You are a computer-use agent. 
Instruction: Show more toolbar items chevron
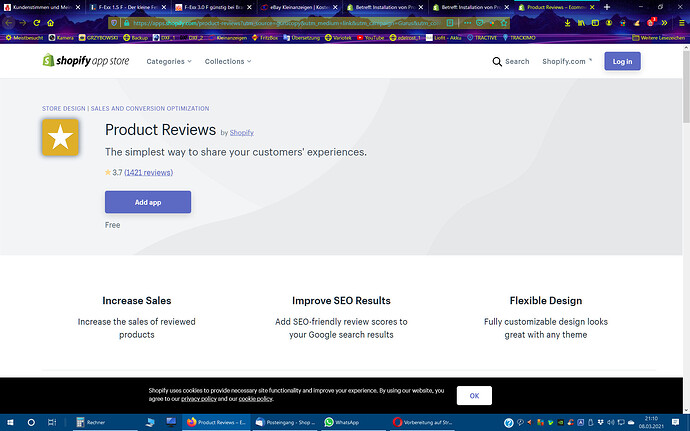coord(664,23)
